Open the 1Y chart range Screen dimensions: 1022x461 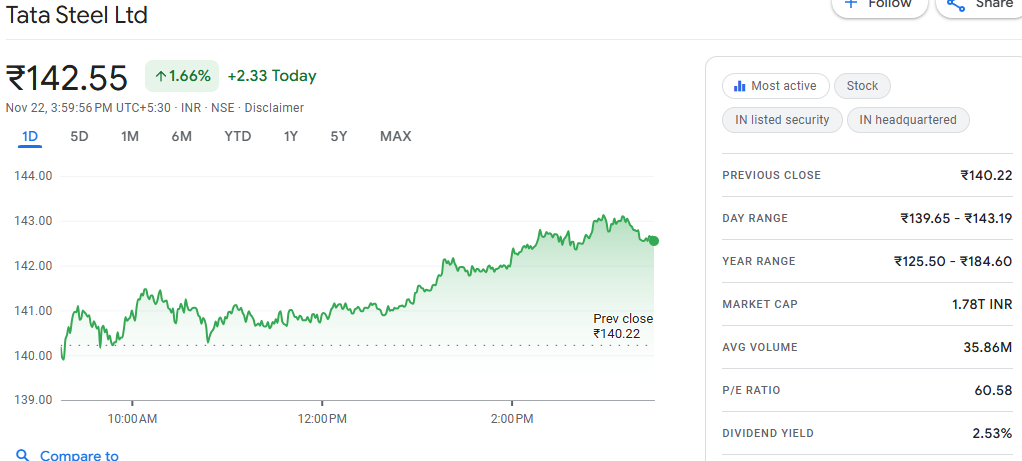(x=291, y=136)
